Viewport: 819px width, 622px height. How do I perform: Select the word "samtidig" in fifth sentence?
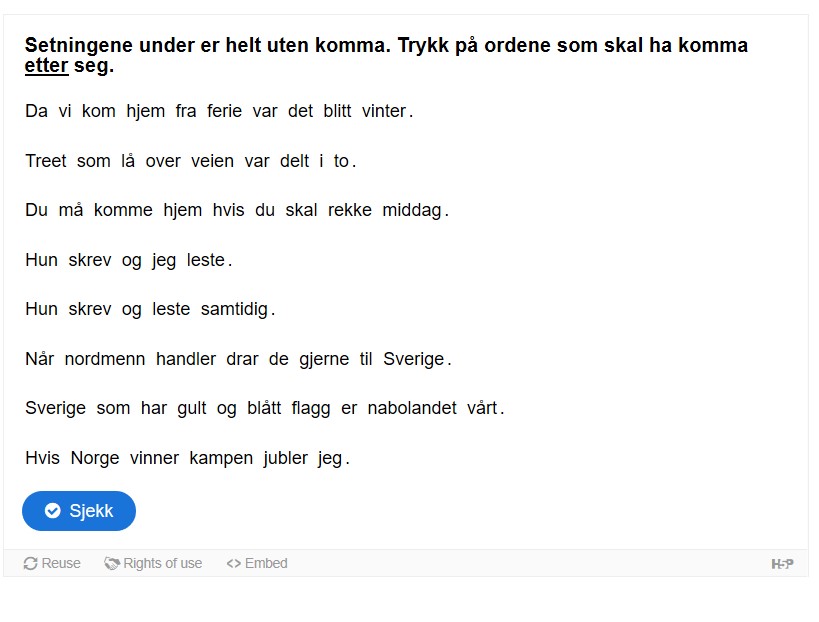coord(234,309)
